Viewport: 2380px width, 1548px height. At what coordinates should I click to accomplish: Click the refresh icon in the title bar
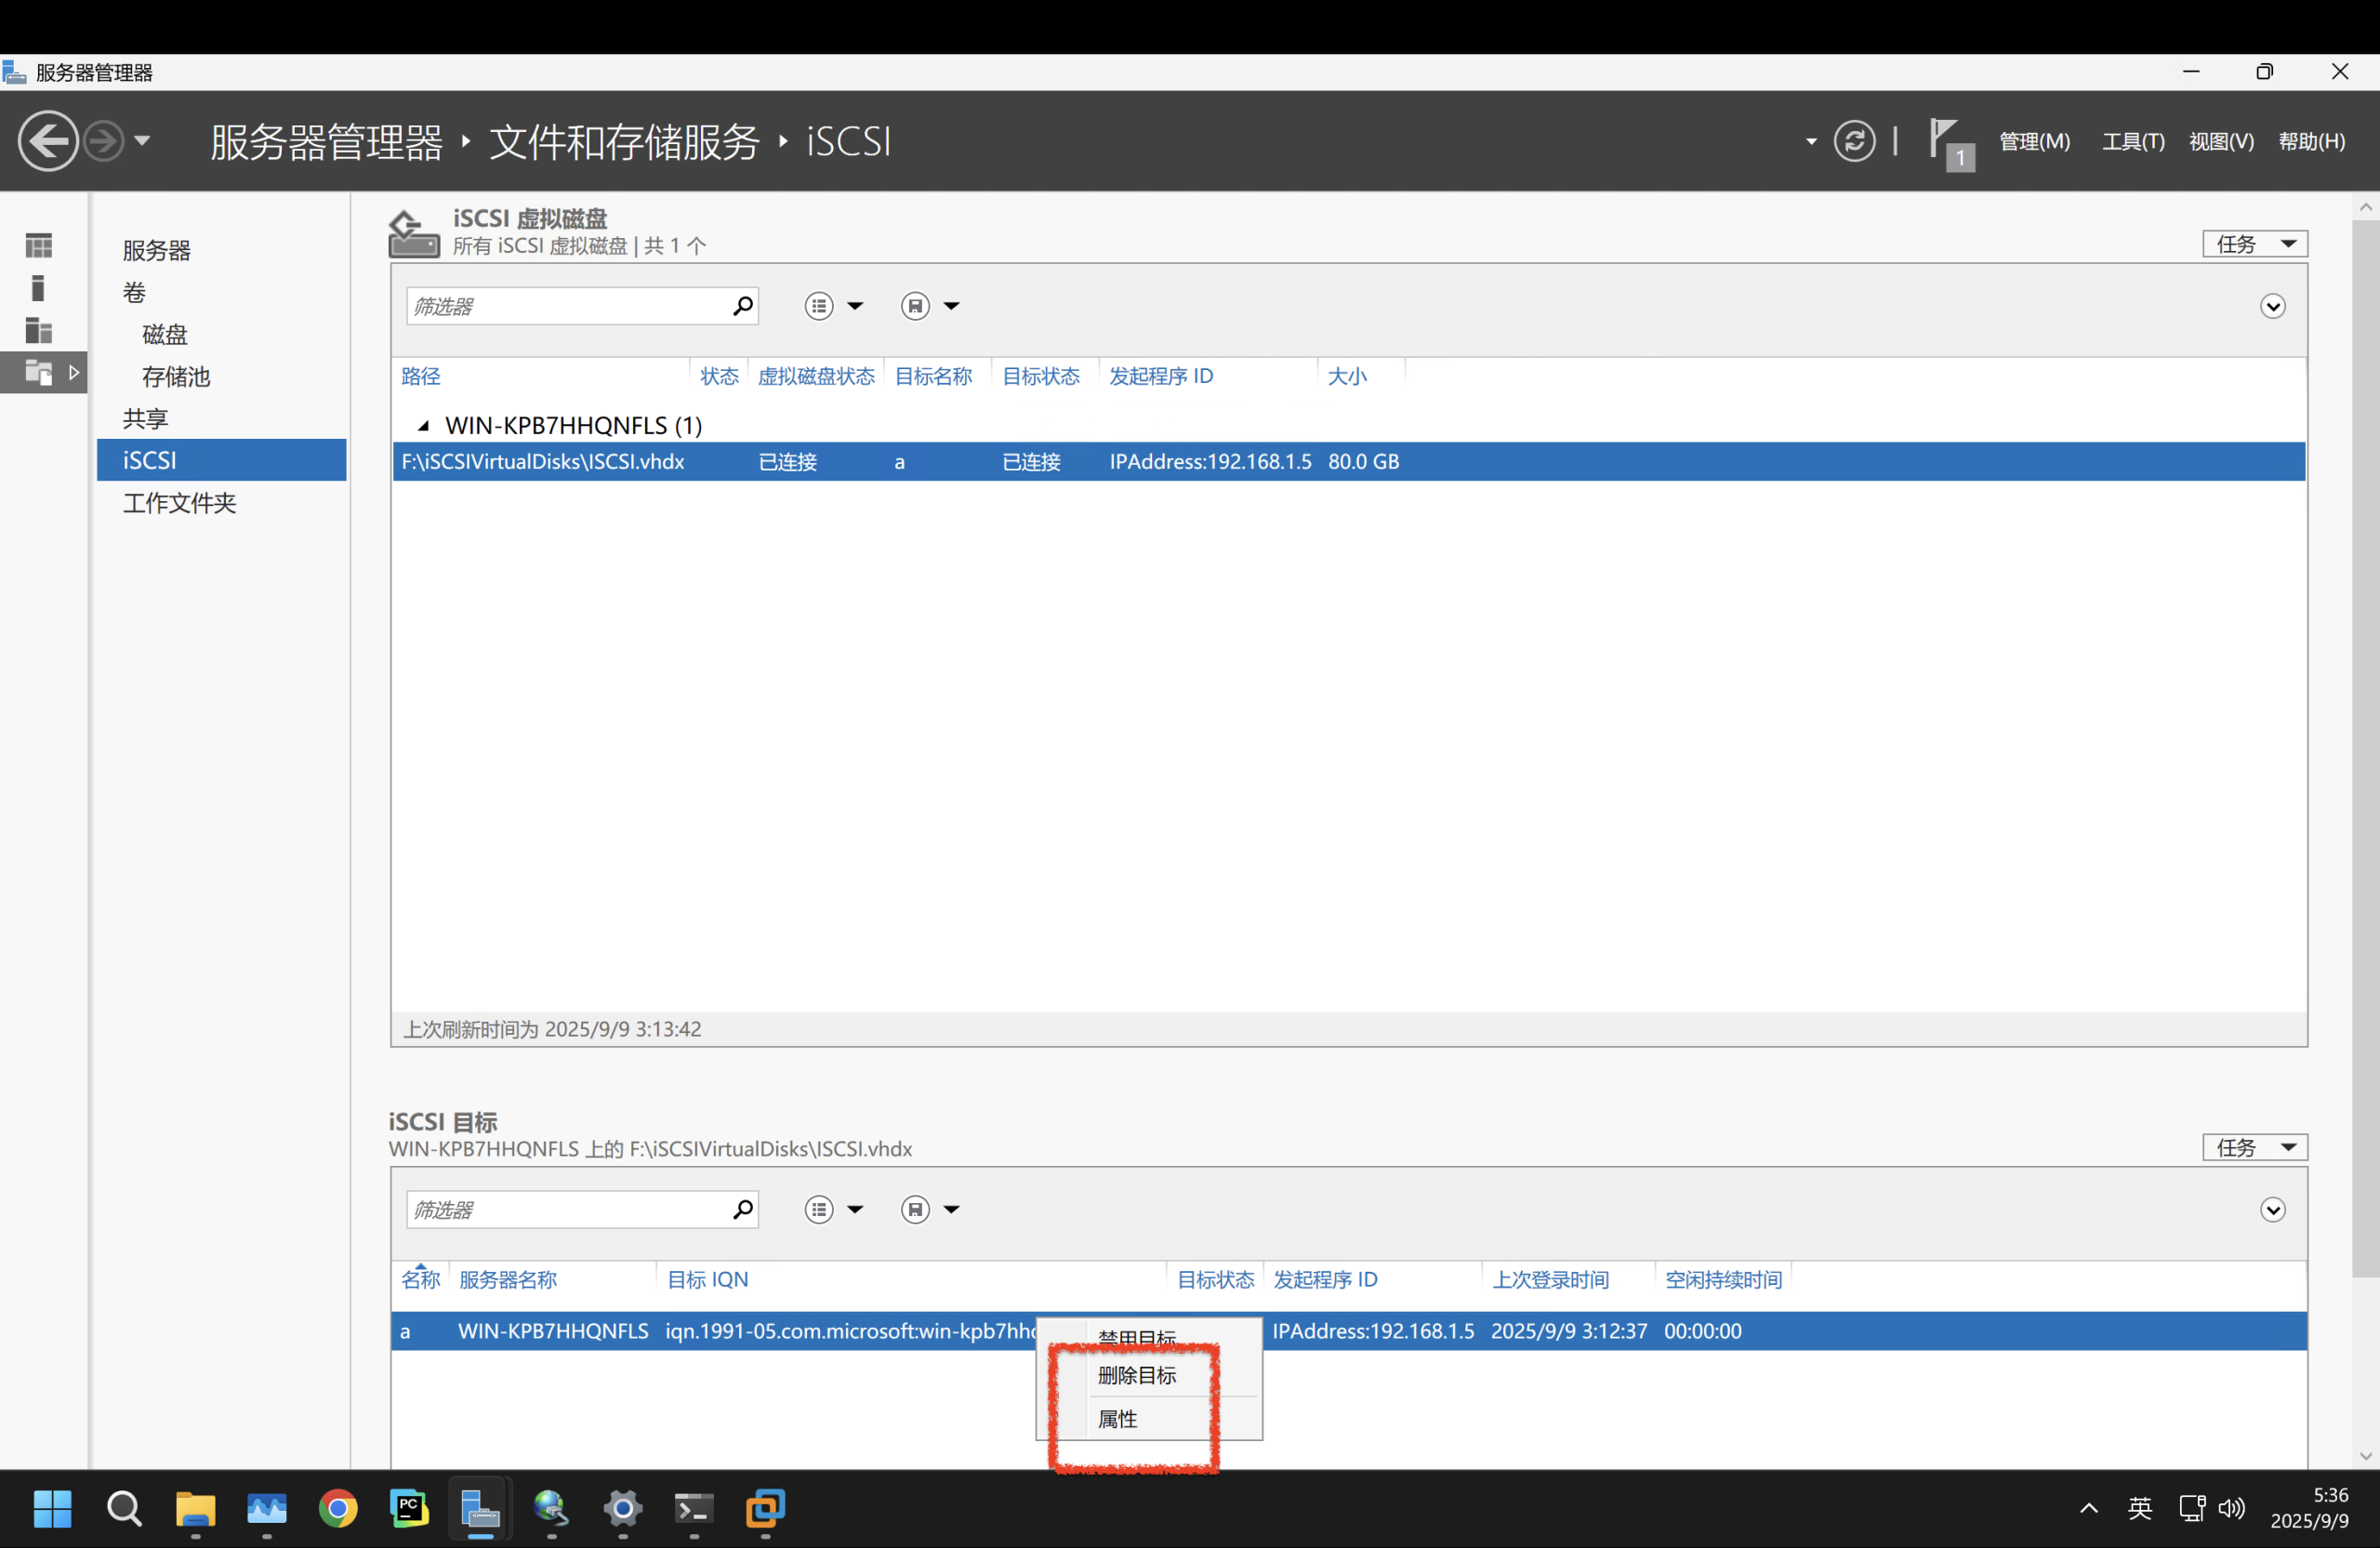1854,141
